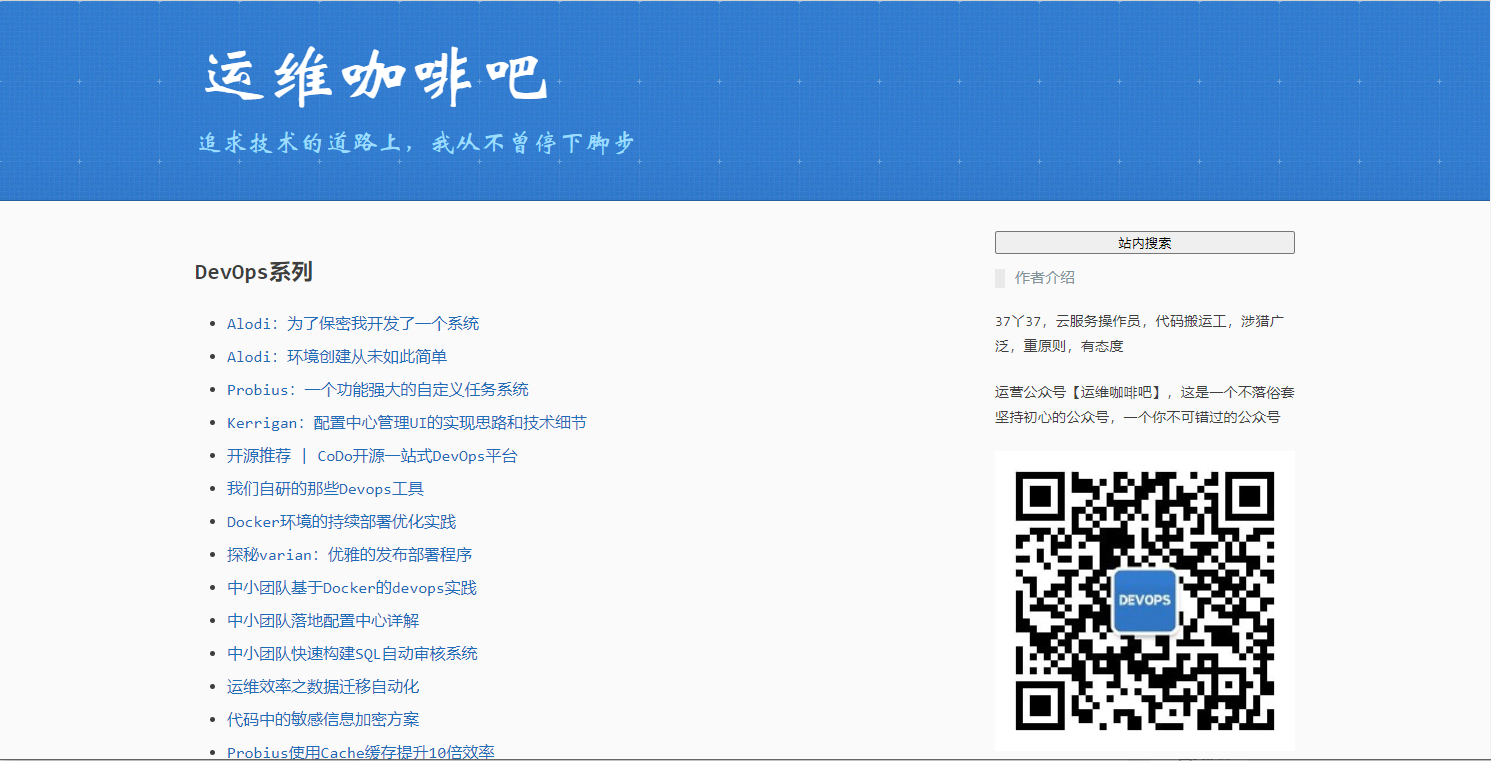Click the 运维咖啡吧 site title logo
Image resolution: width=1491 pixels, height=761 pixels.
tap(376, 79)
